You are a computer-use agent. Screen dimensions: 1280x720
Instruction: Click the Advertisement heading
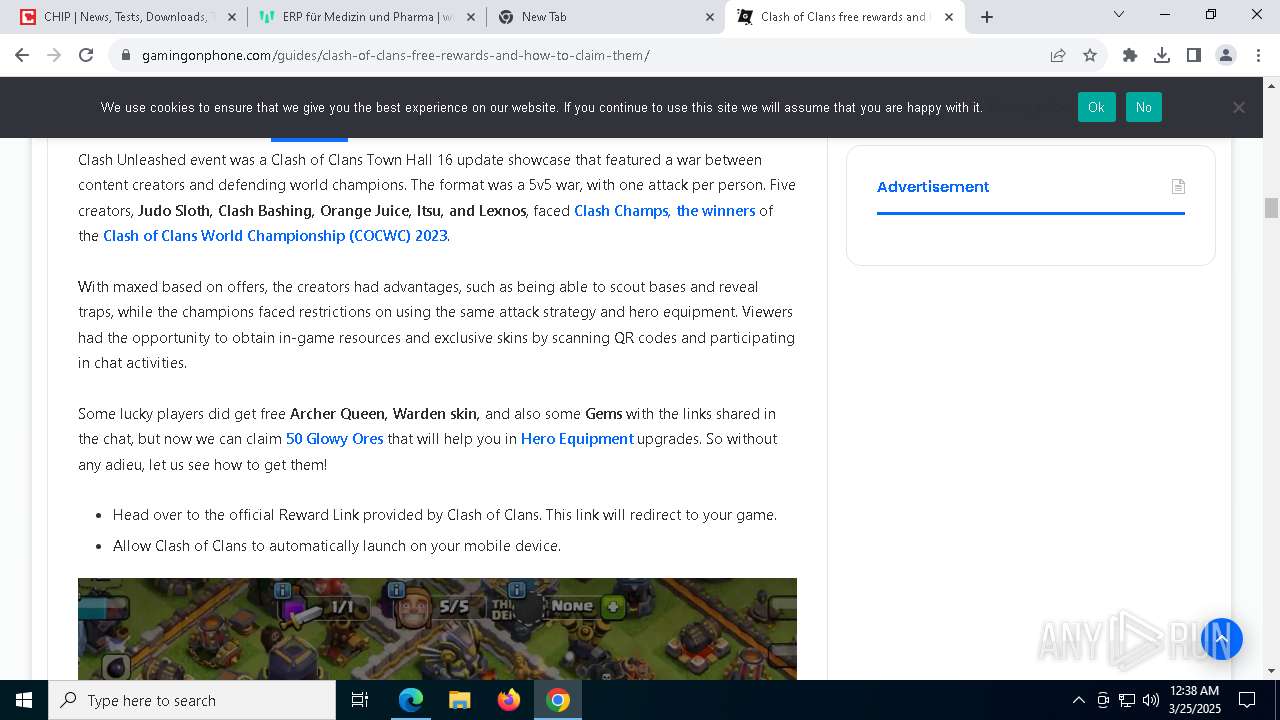(x=933, y=187)
